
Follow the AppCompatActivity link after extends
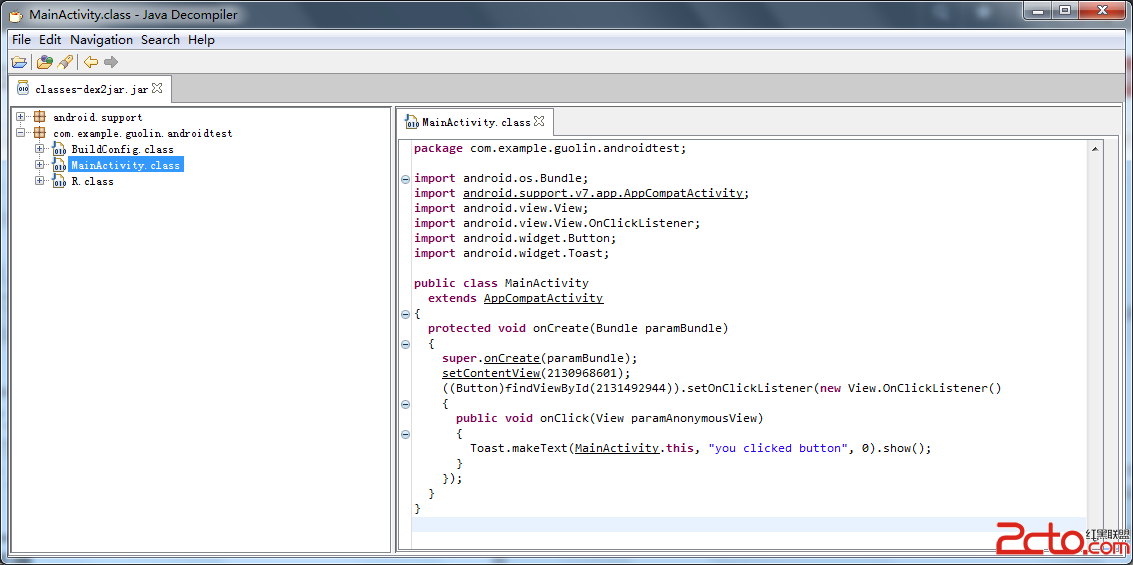click(x=543, y=298)
